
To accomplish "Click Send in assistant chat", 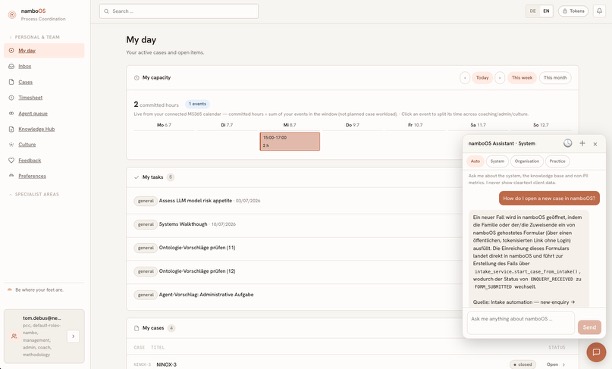I will pos(589,327).
